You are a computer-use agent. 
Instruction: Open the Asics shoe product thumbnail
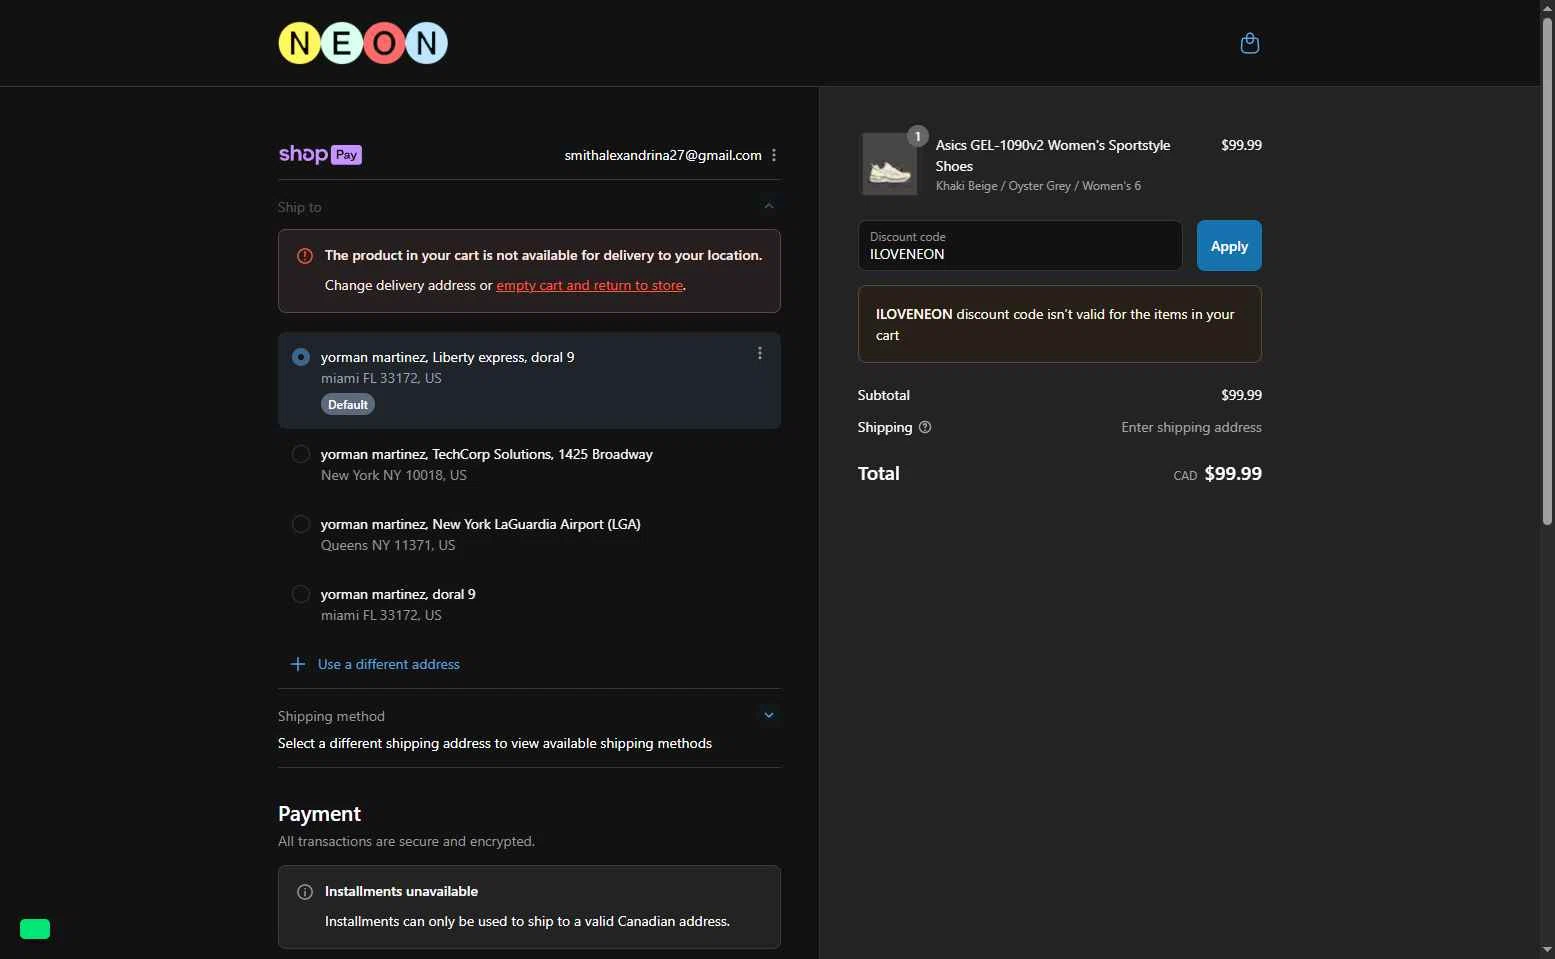(889, 164)
